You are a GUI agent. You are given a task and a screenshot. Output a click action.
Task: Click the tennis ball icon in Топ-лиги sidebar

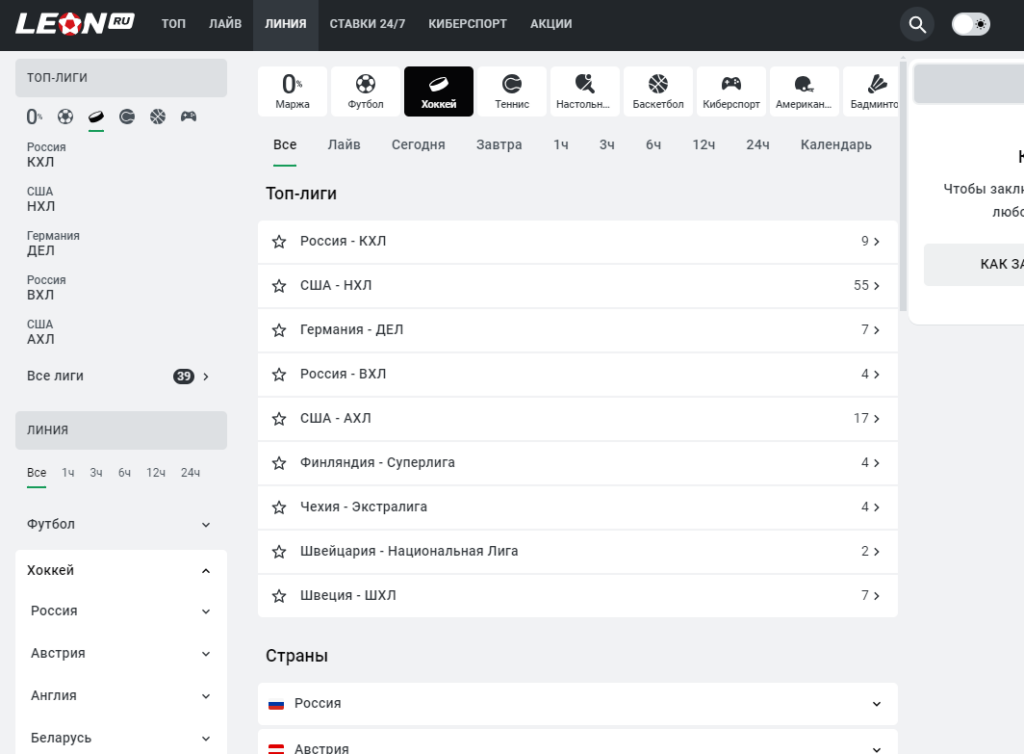tap(127, 117)
